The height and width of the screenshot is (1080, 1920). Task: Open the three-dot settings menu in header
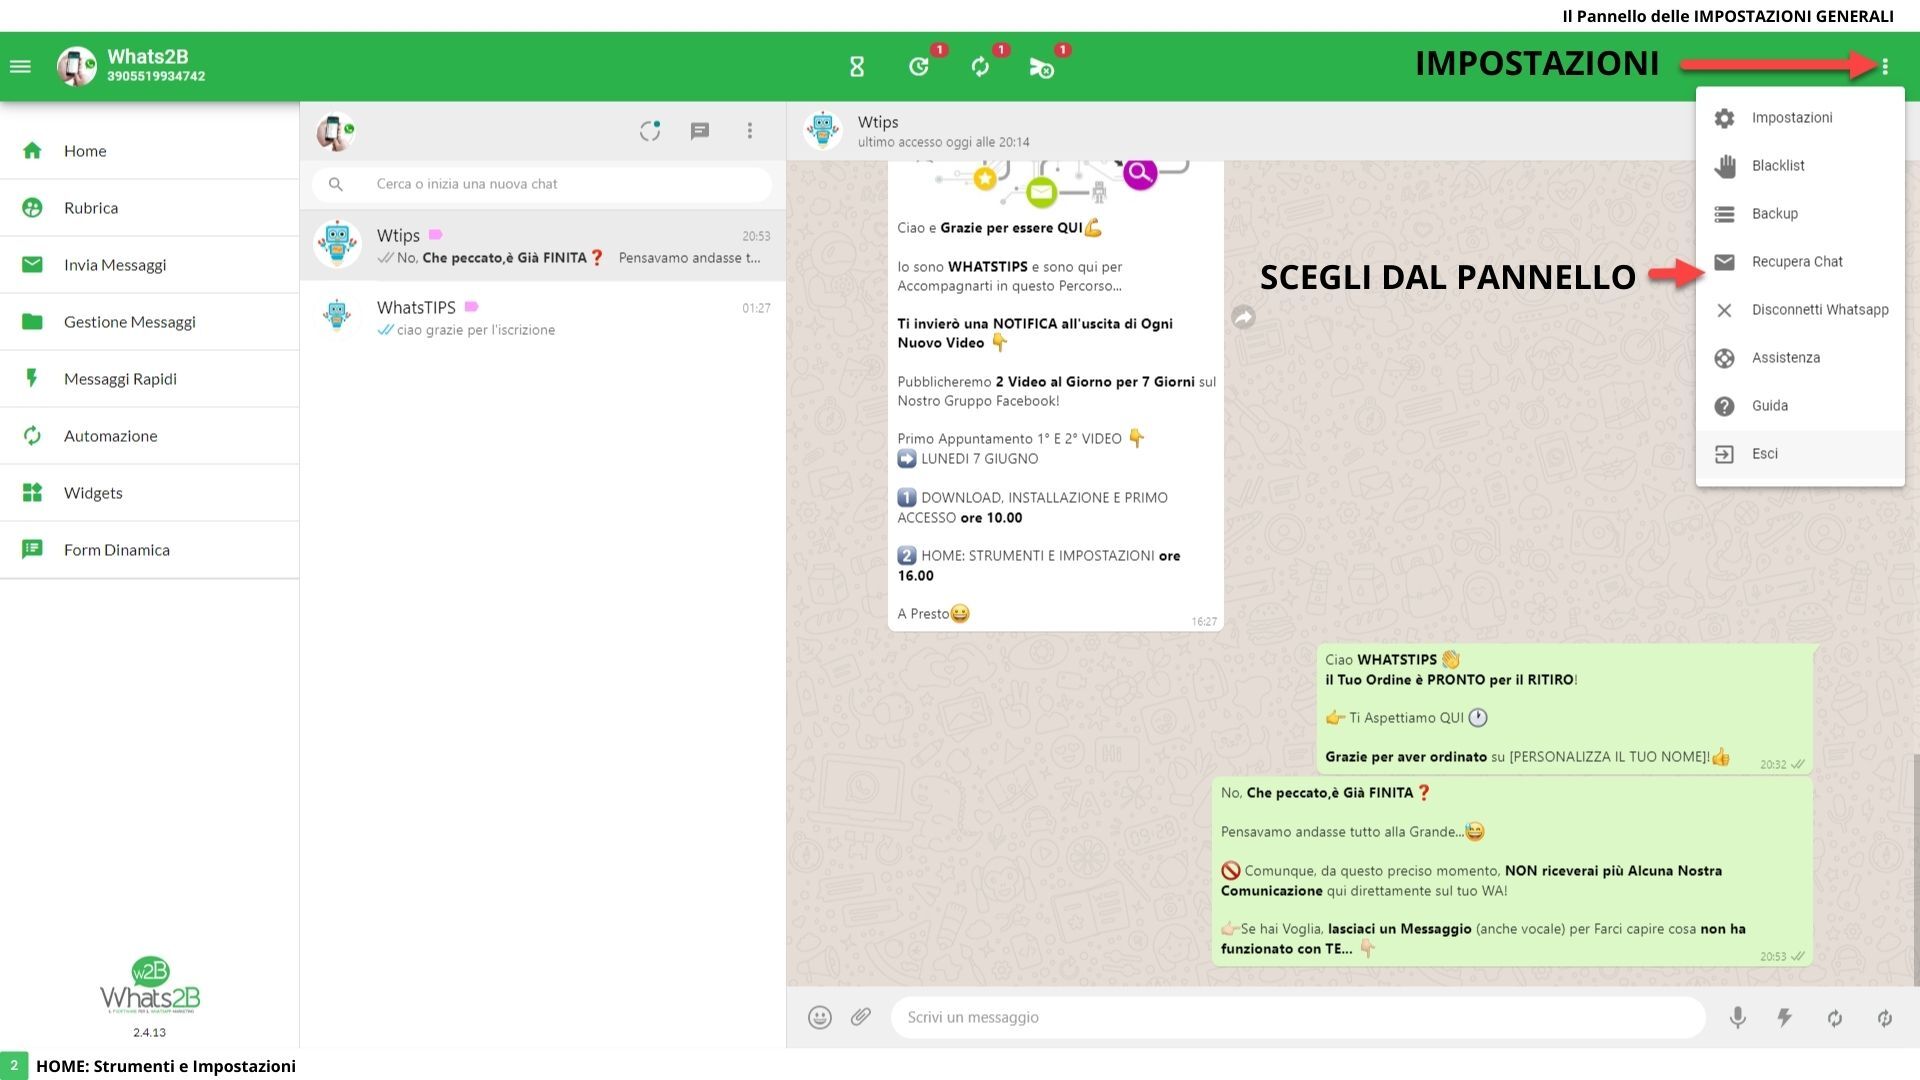[x=1885, y=67]
